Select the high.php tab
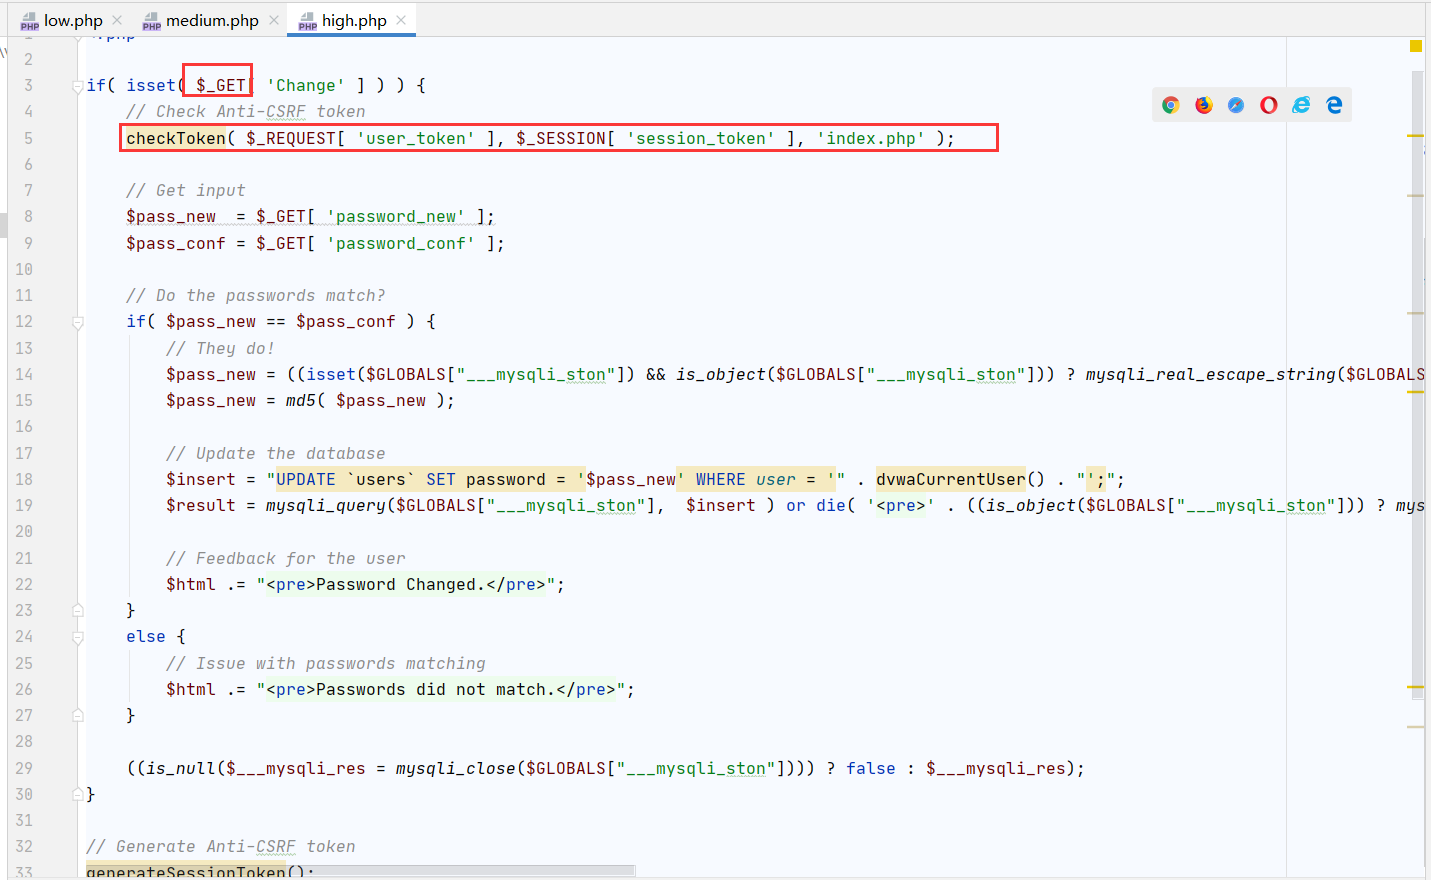The width and height of the screenshot is (1431, 880). 354,20
